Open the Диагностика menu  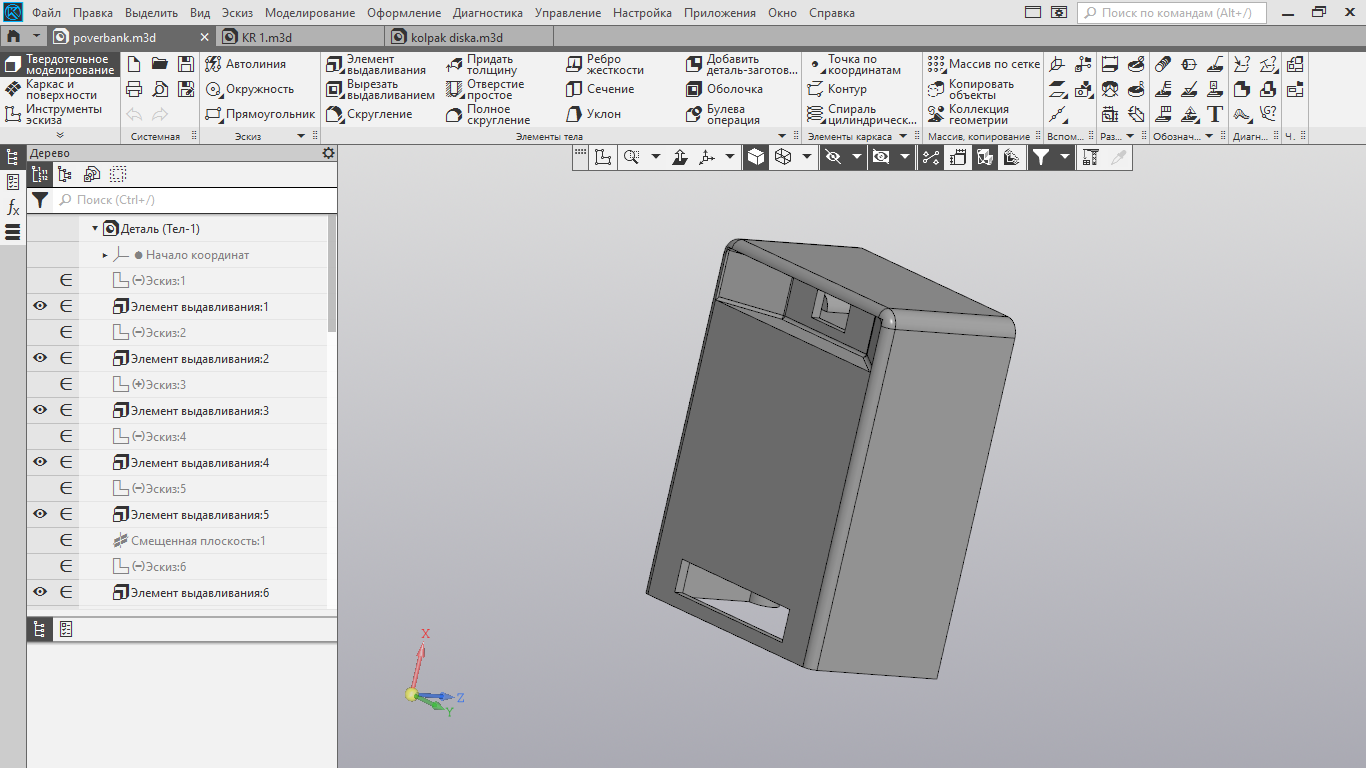click(487, 13)
